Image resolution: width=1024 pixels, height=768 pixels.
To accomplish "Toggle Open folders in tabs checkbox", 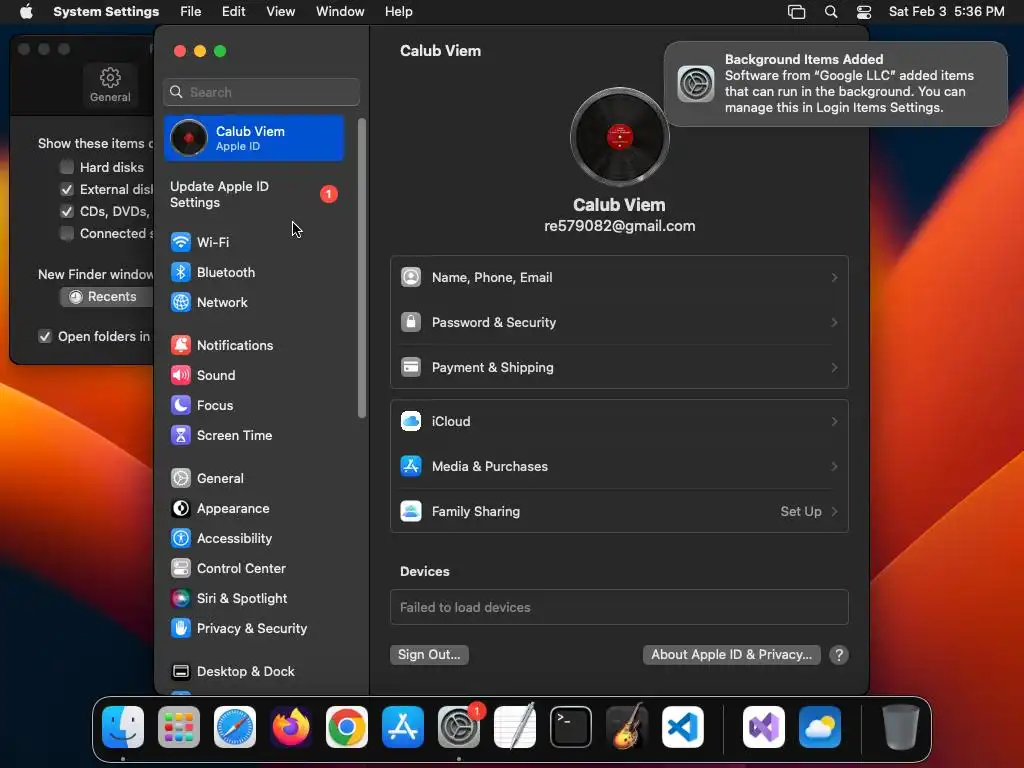I will pyautogui.click(x=45, y=336).
